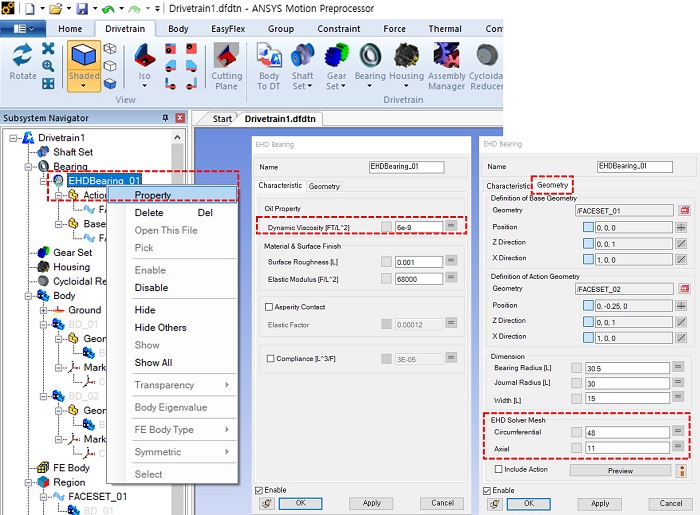Collapse the Bearing tree node
700x515 pixels.
pyautogui.click(x=29, y=167)
